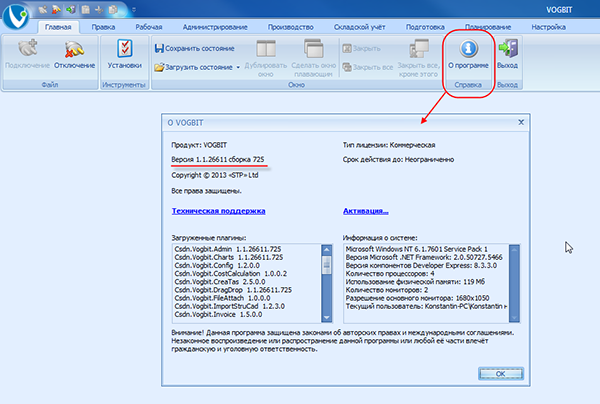Expand Загрузить состояние dropdown arrow
Image resolution: width=600 pixels, height=404 pixels.
[238, 68]
